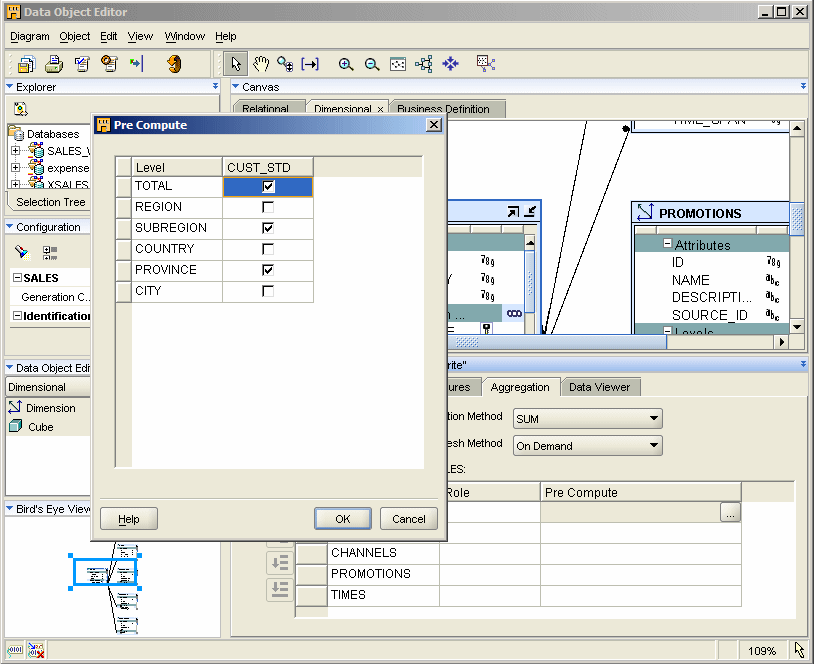Open the SUM aggregation method dropdown
The height and width of the screenshot is (664, 814).
tap(654, 419)
